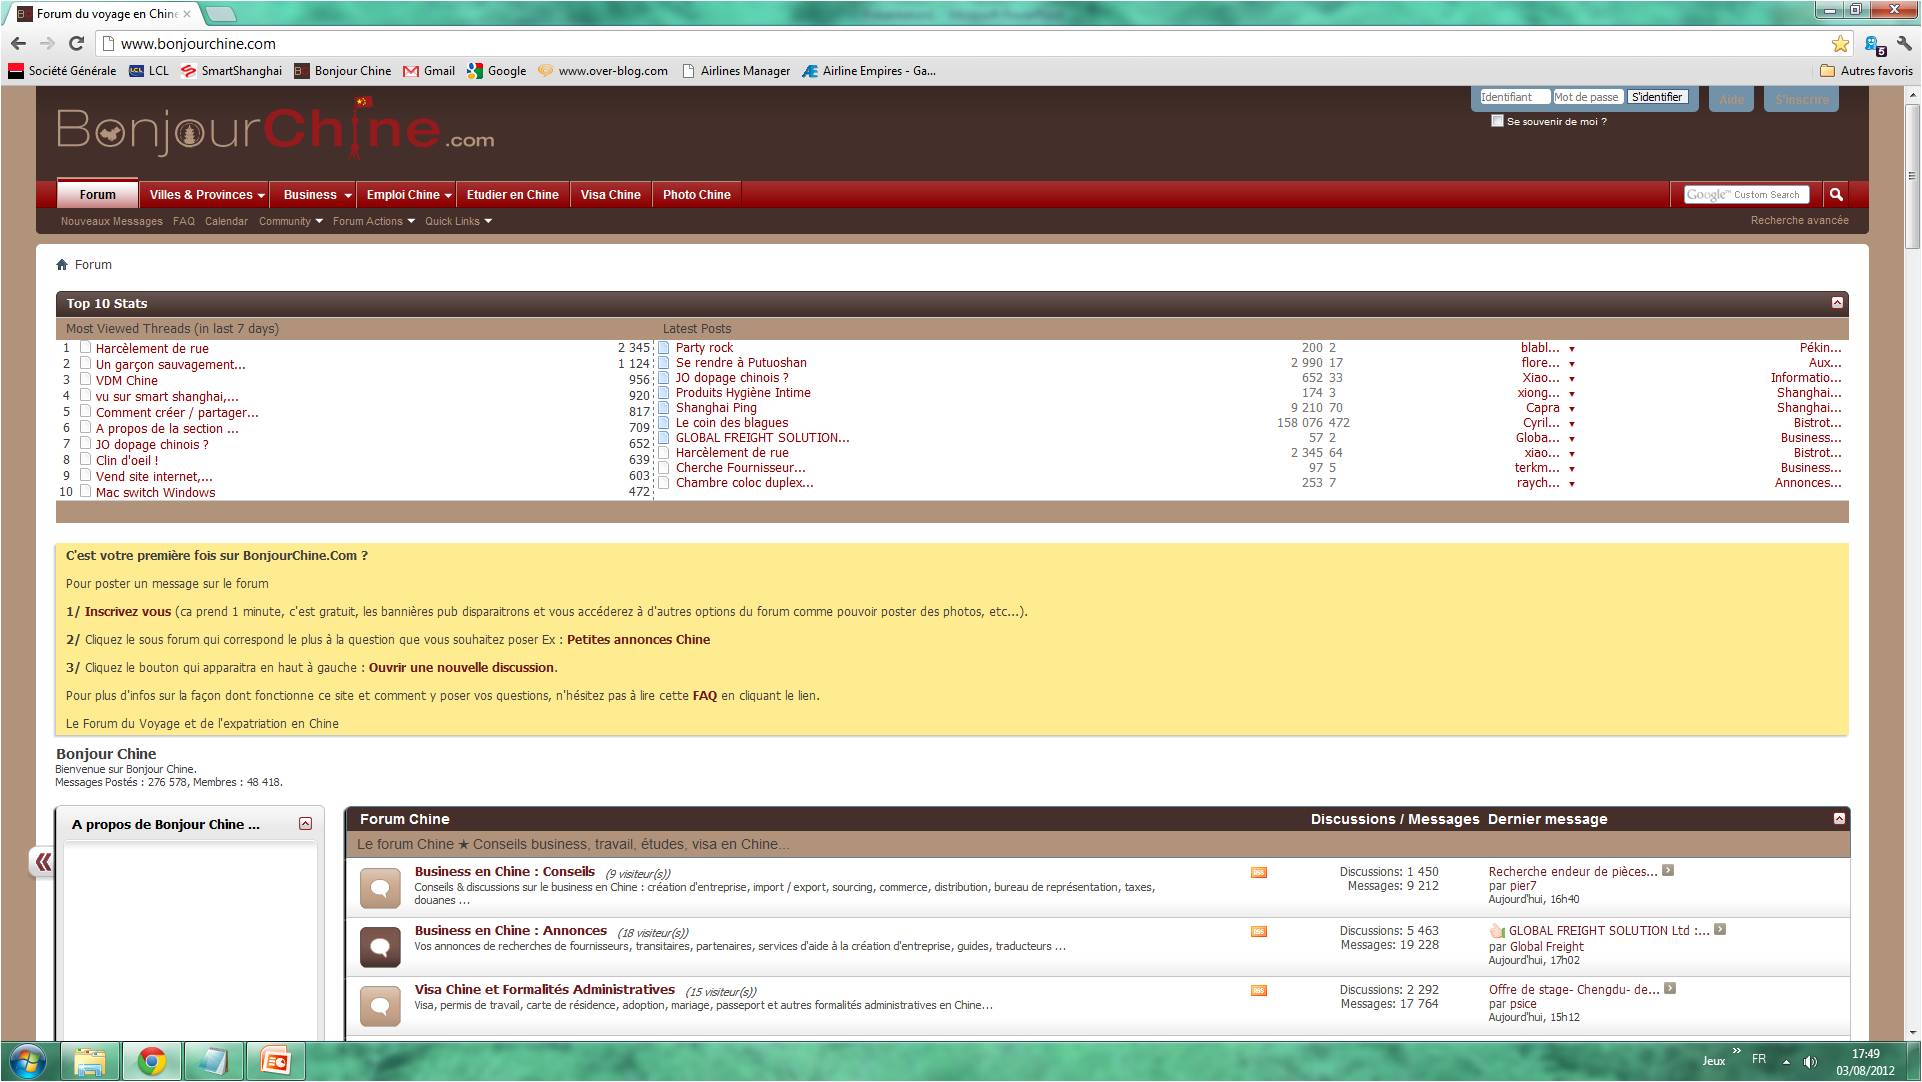Go to last post of Recherche endeur de pièces
This screenshot has width=1922, height=1082.
click(x=1668, y=871)
